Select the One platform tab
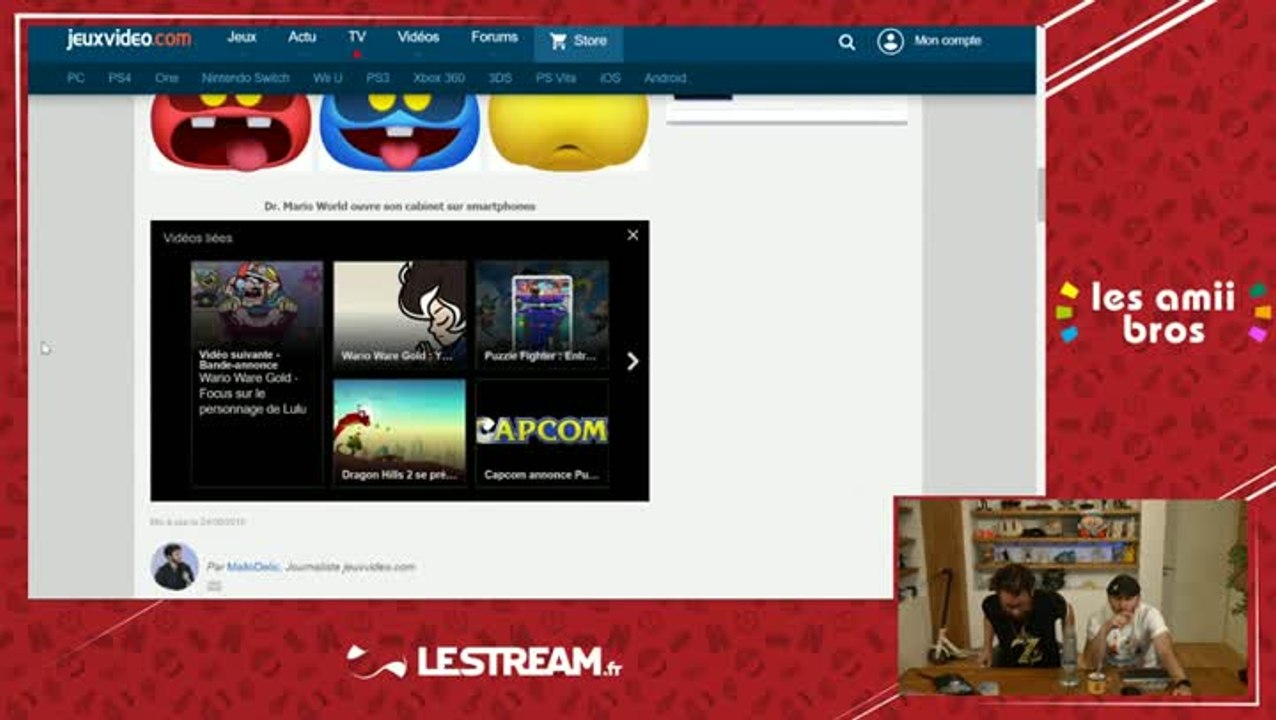Screen dimensions: 1276x720 (x=167, y=78)
